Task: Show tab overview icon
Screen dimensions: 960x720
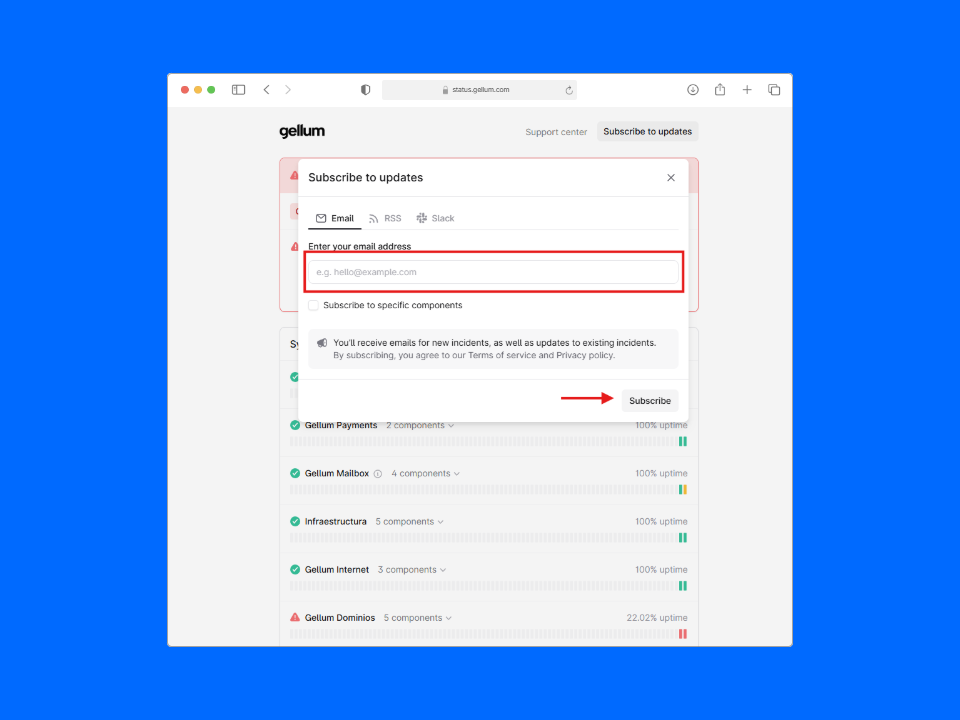Action: 774,90
